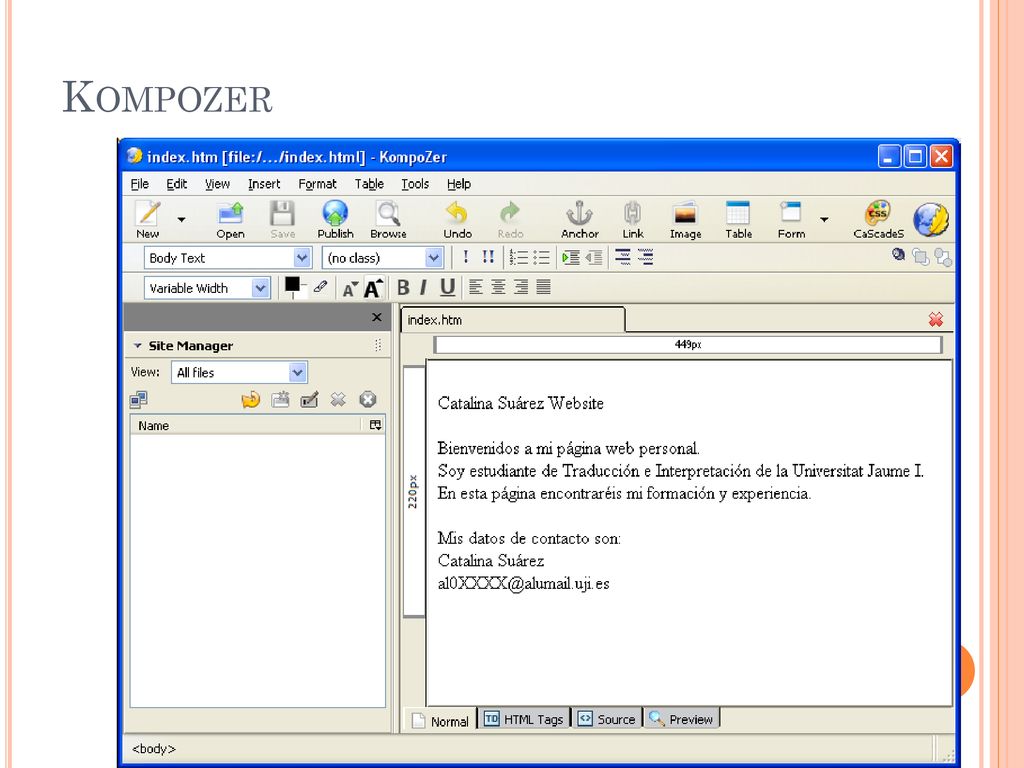Toggle Italic formatting
Screen dimensions: 1024x768
[423, 287]
